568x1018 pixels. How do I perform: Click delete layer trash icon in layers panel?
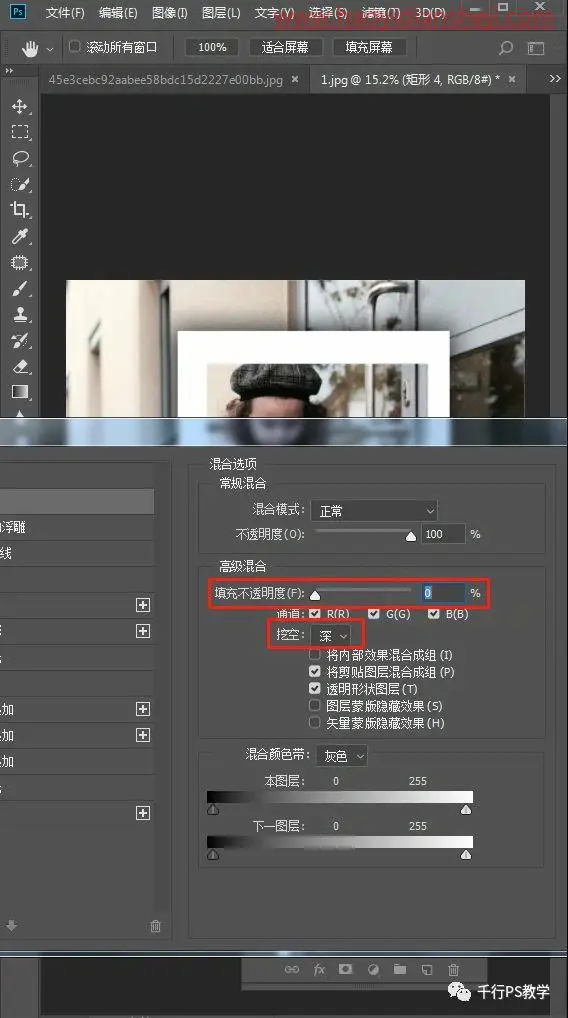tap(454, 970)
